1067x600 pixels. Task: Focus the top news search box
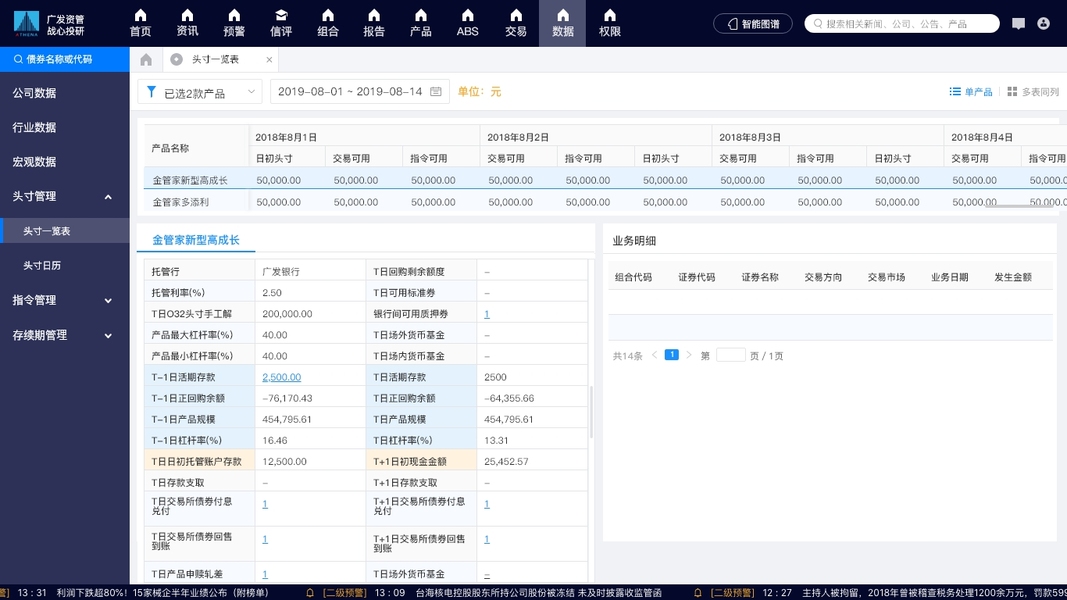point(902,24)
